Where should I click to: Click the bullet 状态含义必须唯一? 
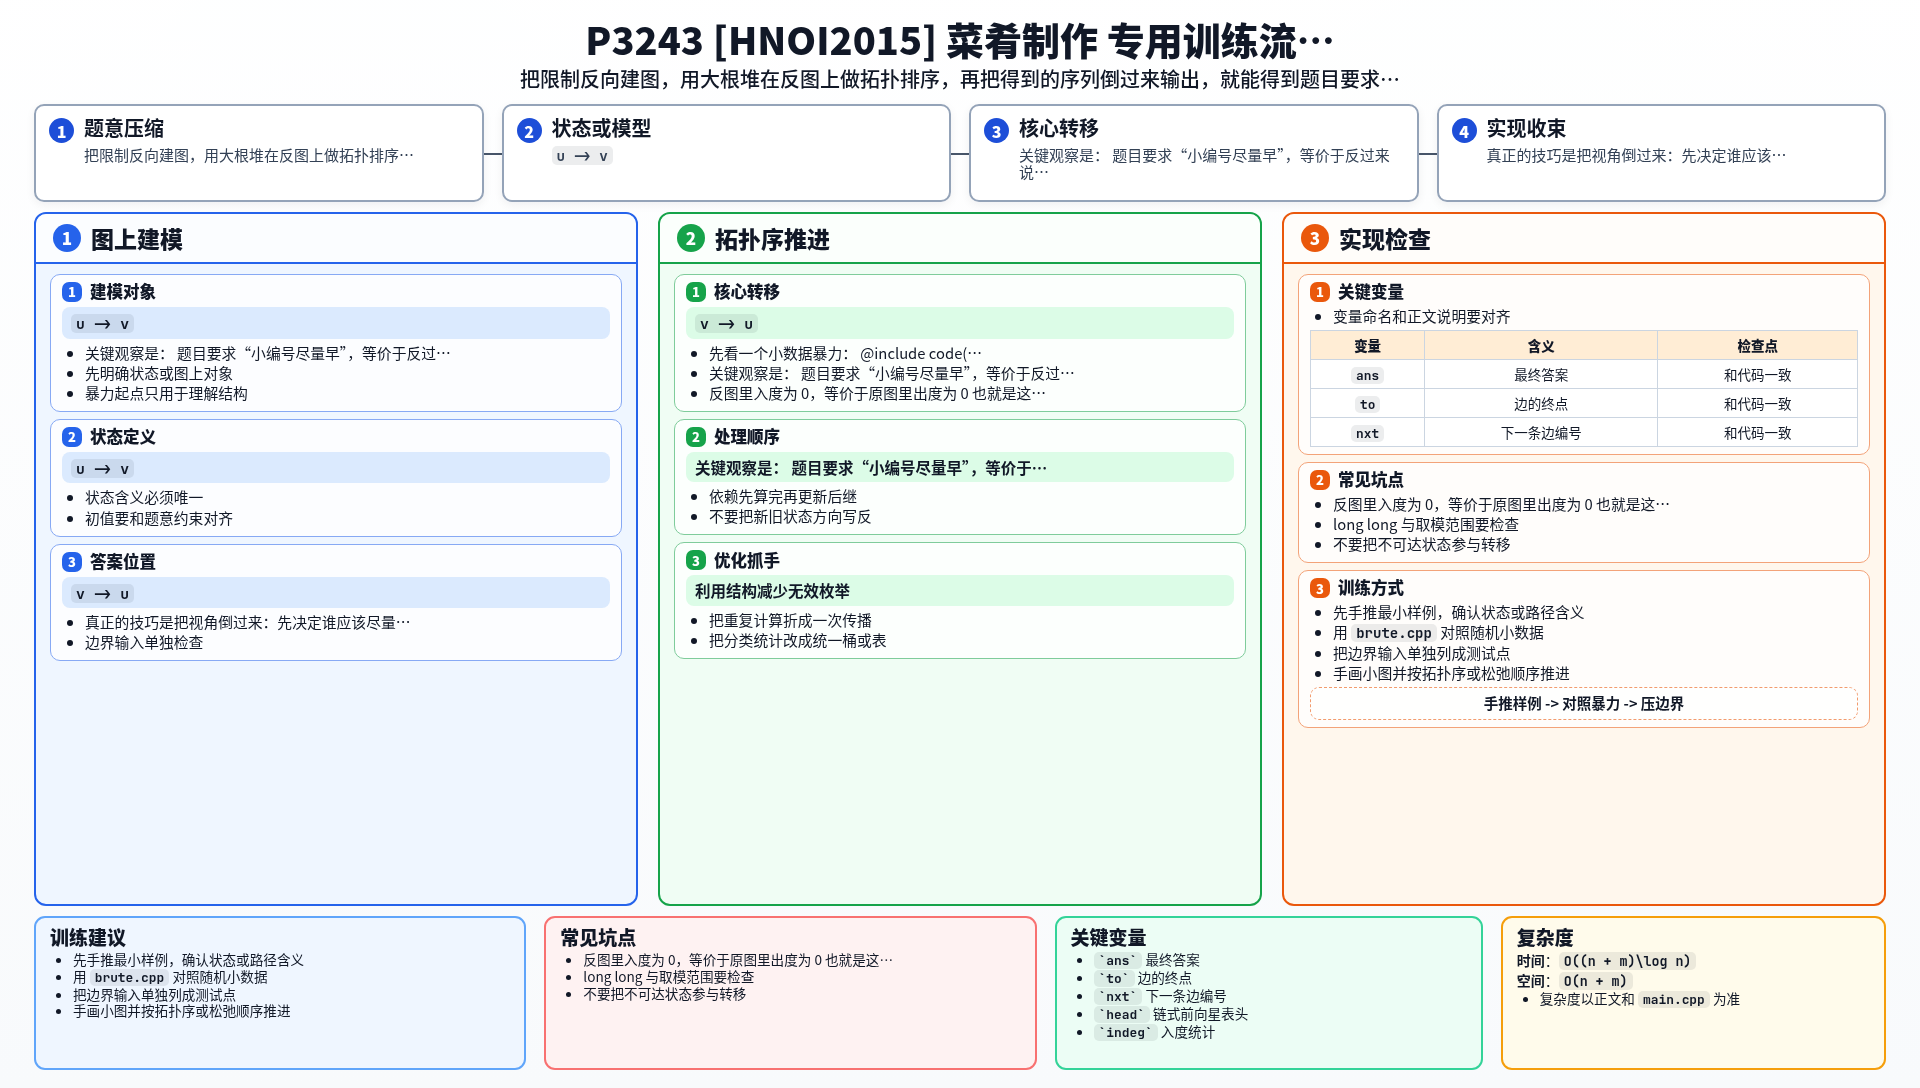pos(144,498)
